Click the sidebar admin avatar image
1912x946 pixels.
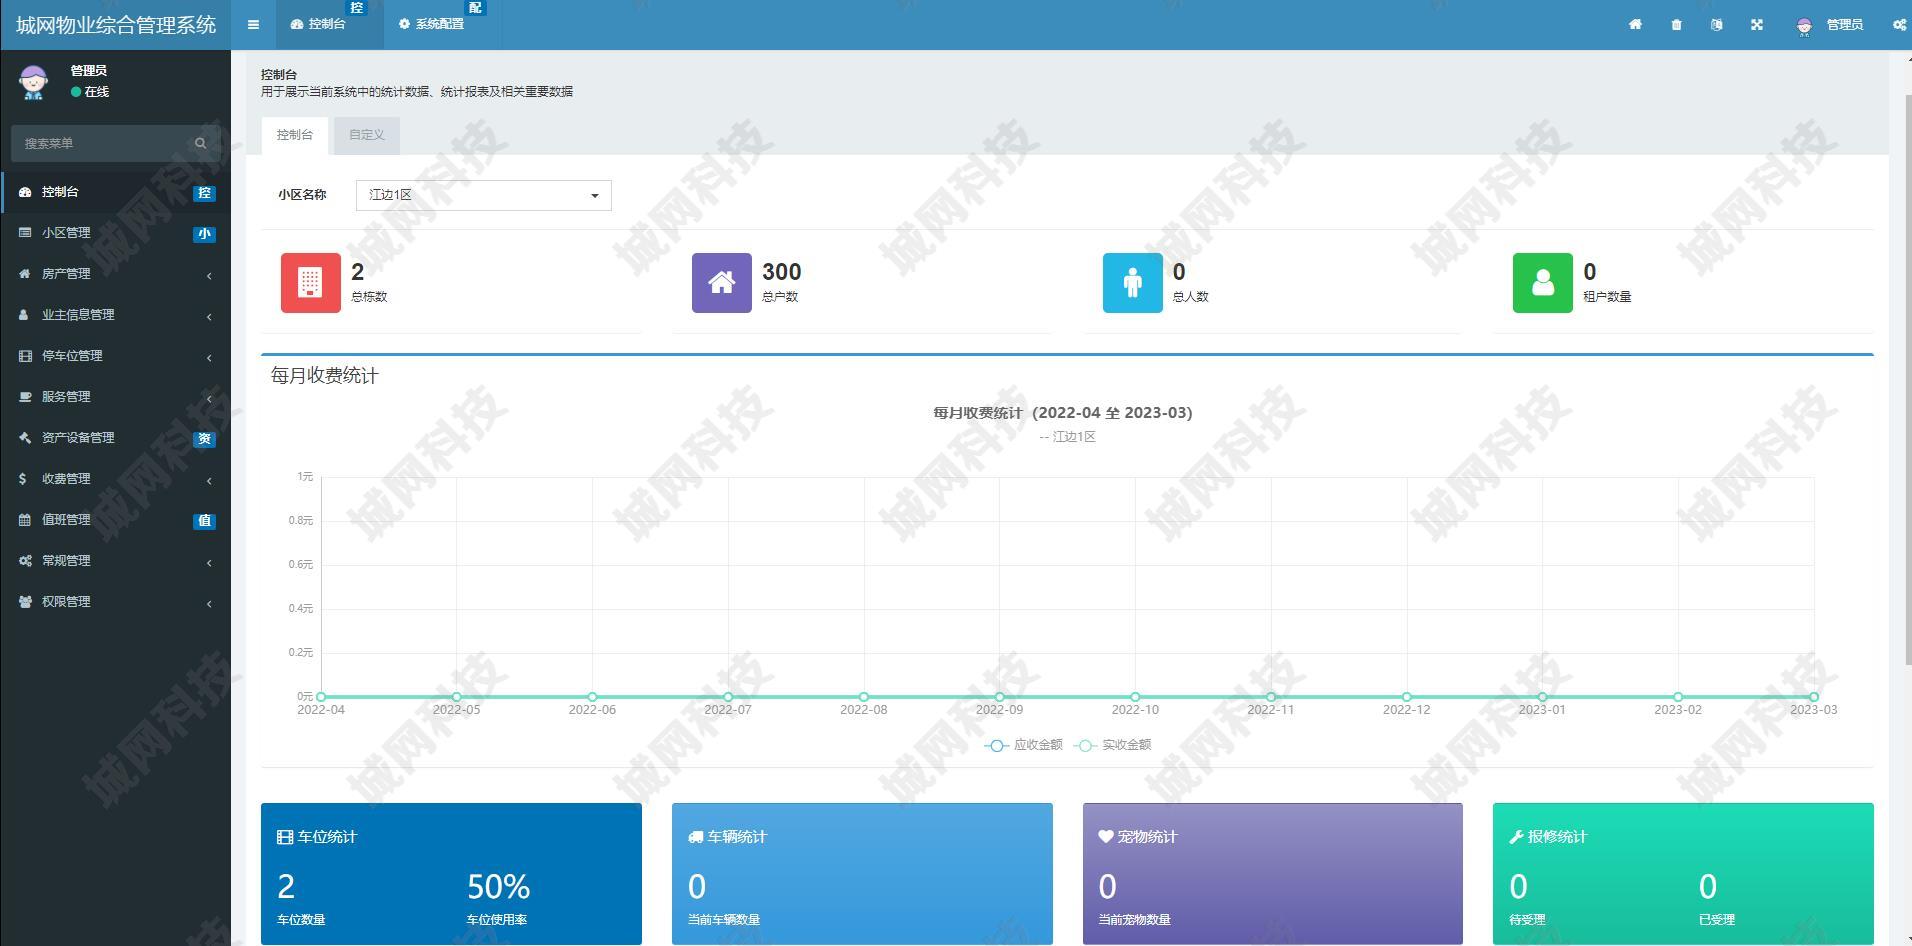pos(33,82)
